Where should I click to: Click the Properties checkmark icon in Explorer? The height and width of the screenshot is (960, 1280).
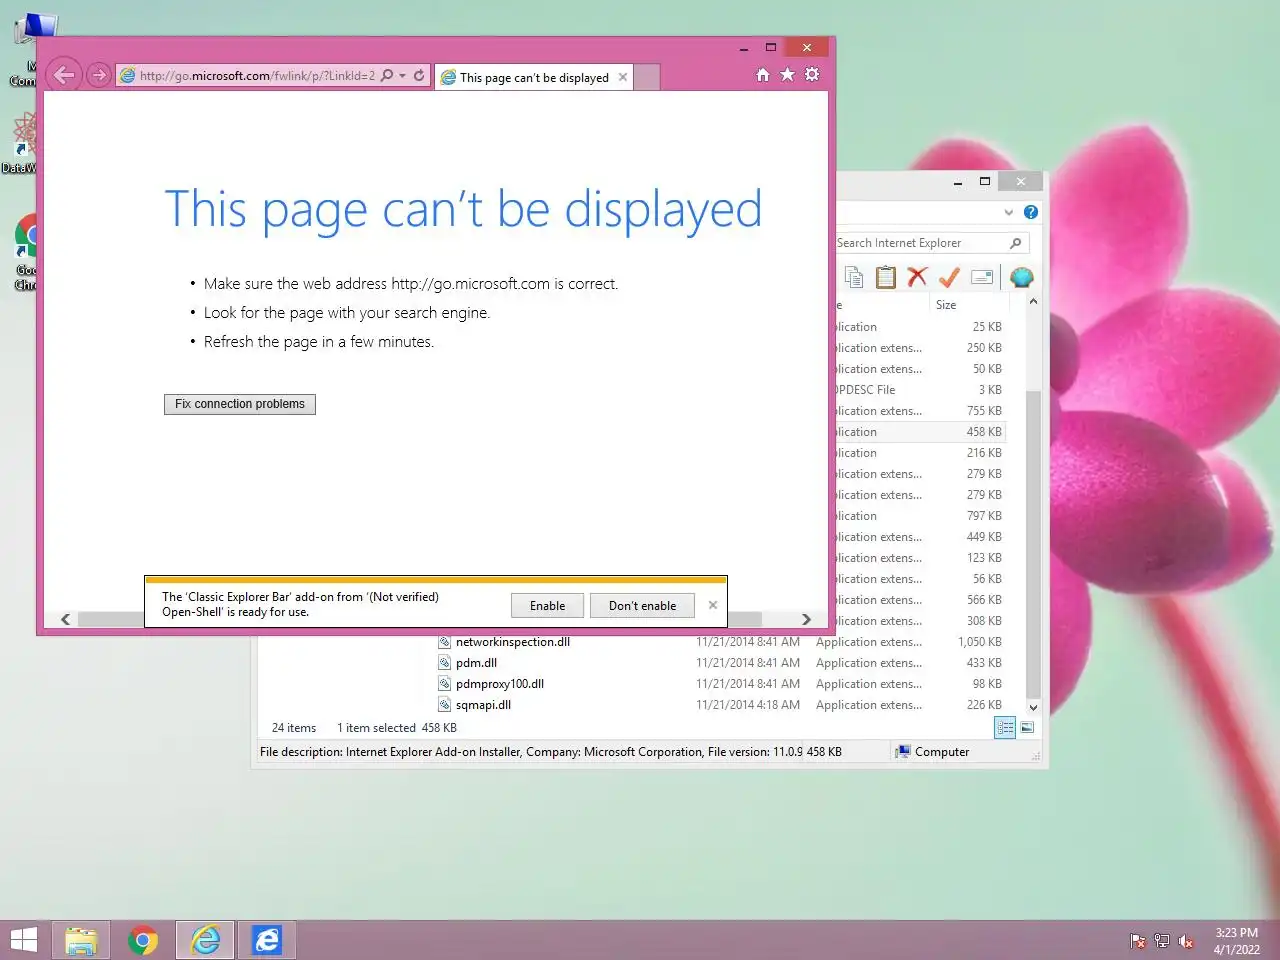(949, 277)
